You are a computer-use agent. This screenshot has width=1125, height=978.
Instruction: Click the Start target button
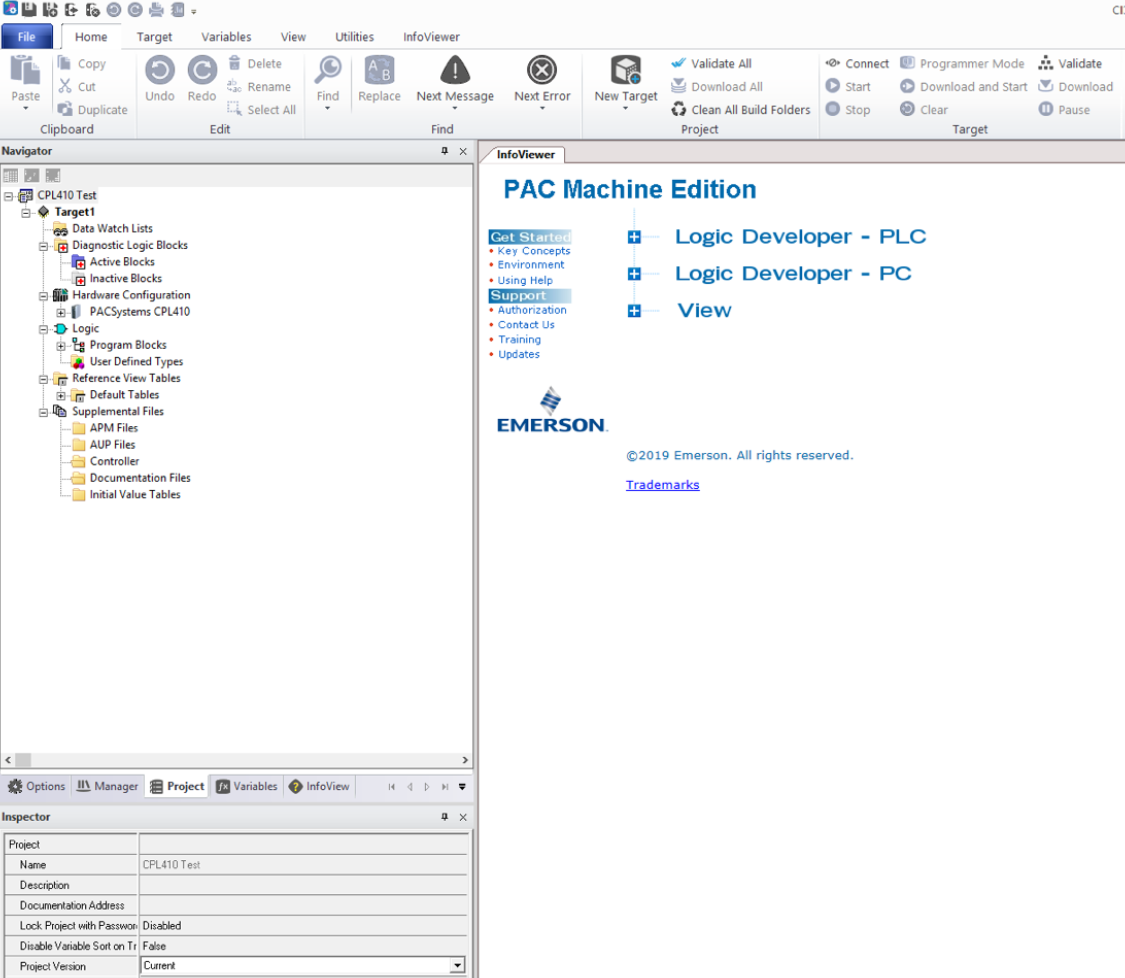pyautogui.click(x=848, y=86)
